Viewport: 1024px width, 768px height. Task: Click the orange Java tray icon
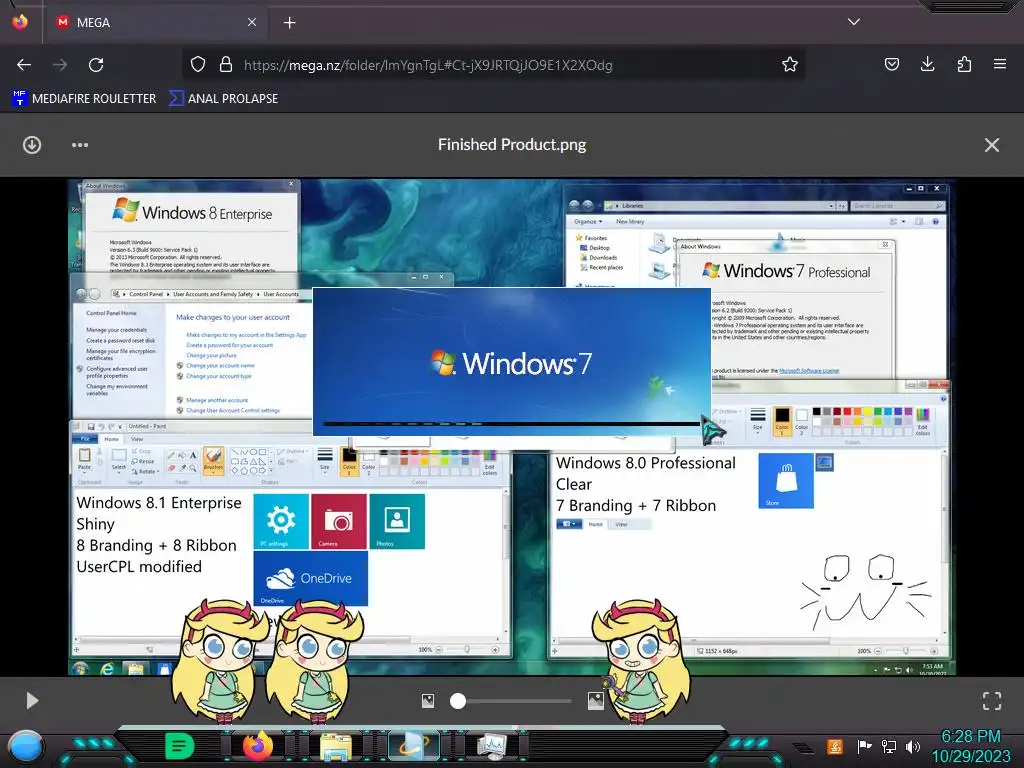tap(835, 746)
